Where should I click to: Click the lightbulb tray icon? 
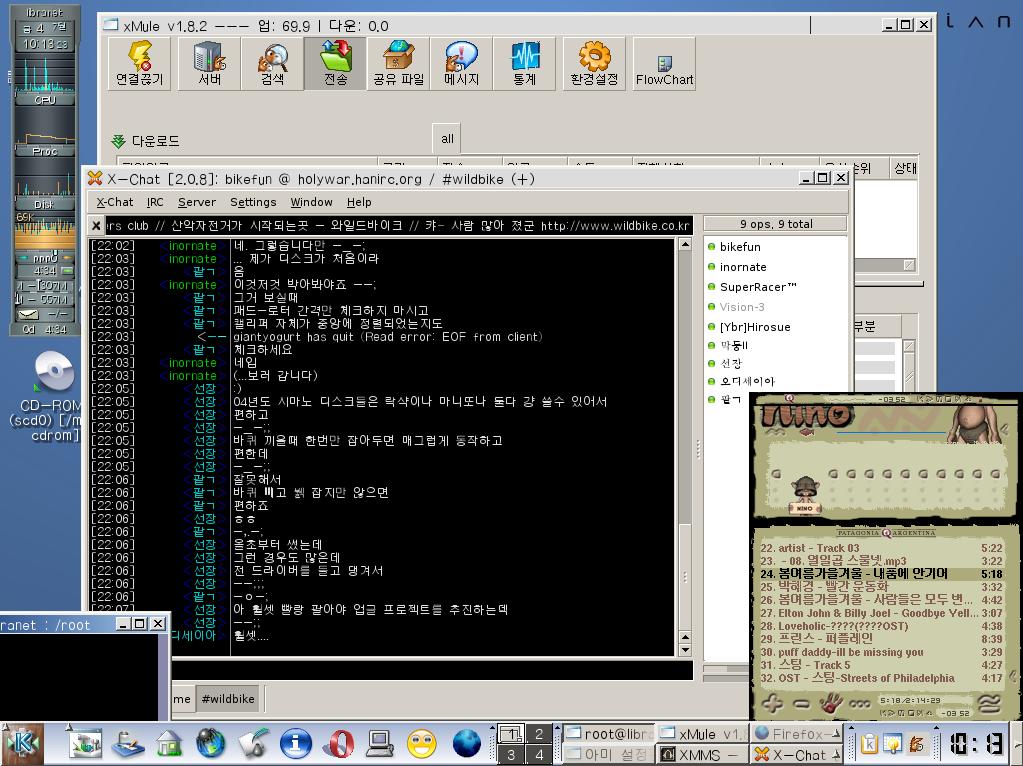893,744
